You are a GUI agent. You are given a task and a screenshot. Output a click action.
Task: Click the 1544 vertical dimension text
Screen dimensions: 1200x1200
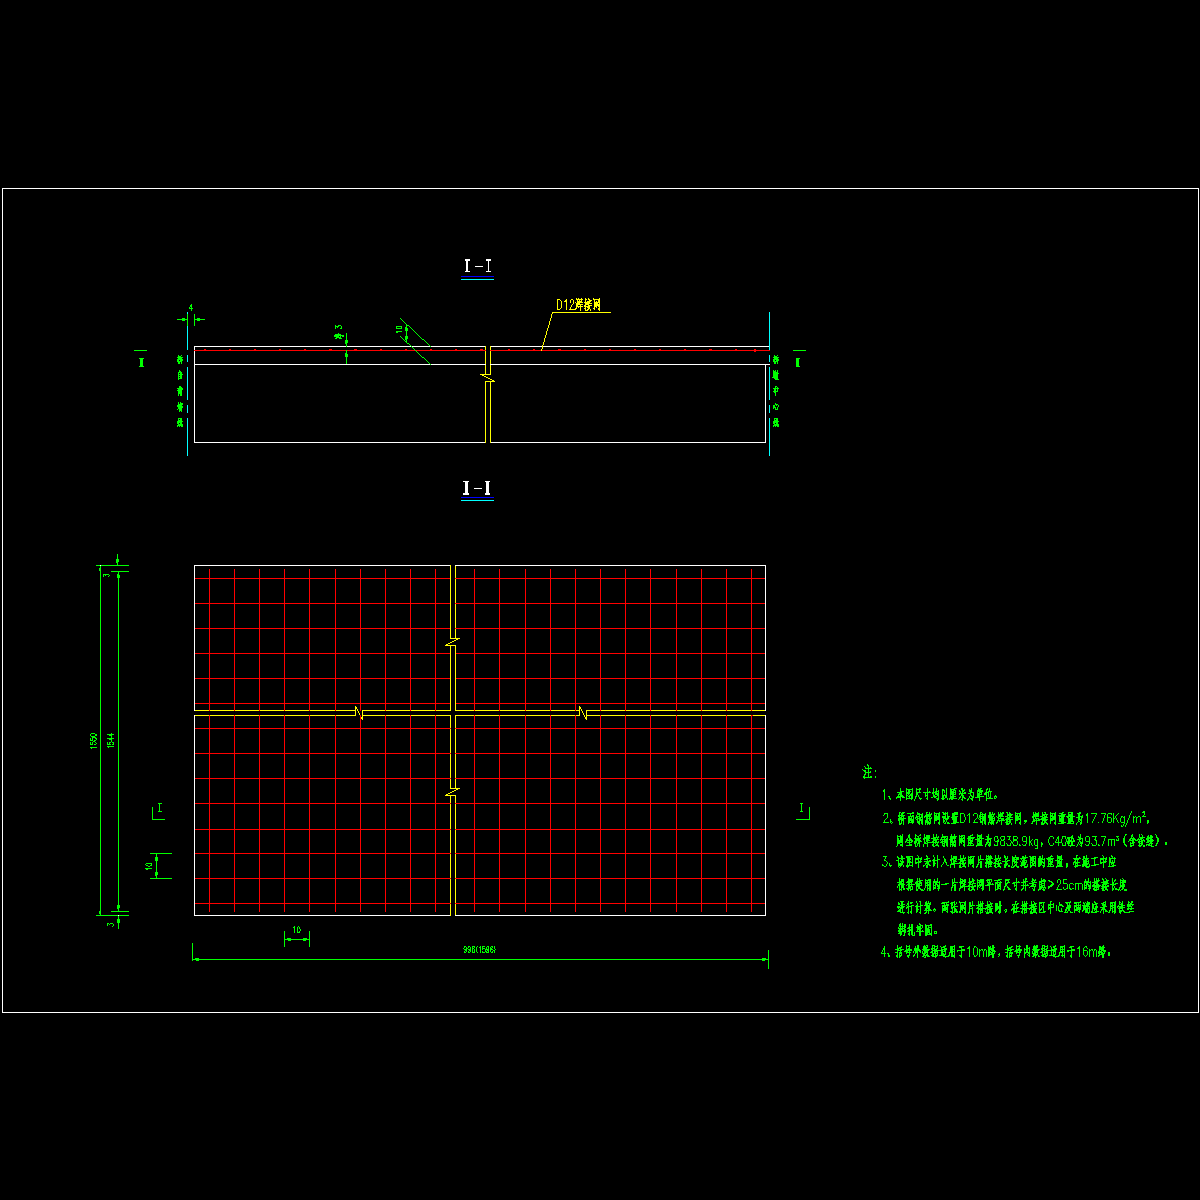tap(111, 740)
